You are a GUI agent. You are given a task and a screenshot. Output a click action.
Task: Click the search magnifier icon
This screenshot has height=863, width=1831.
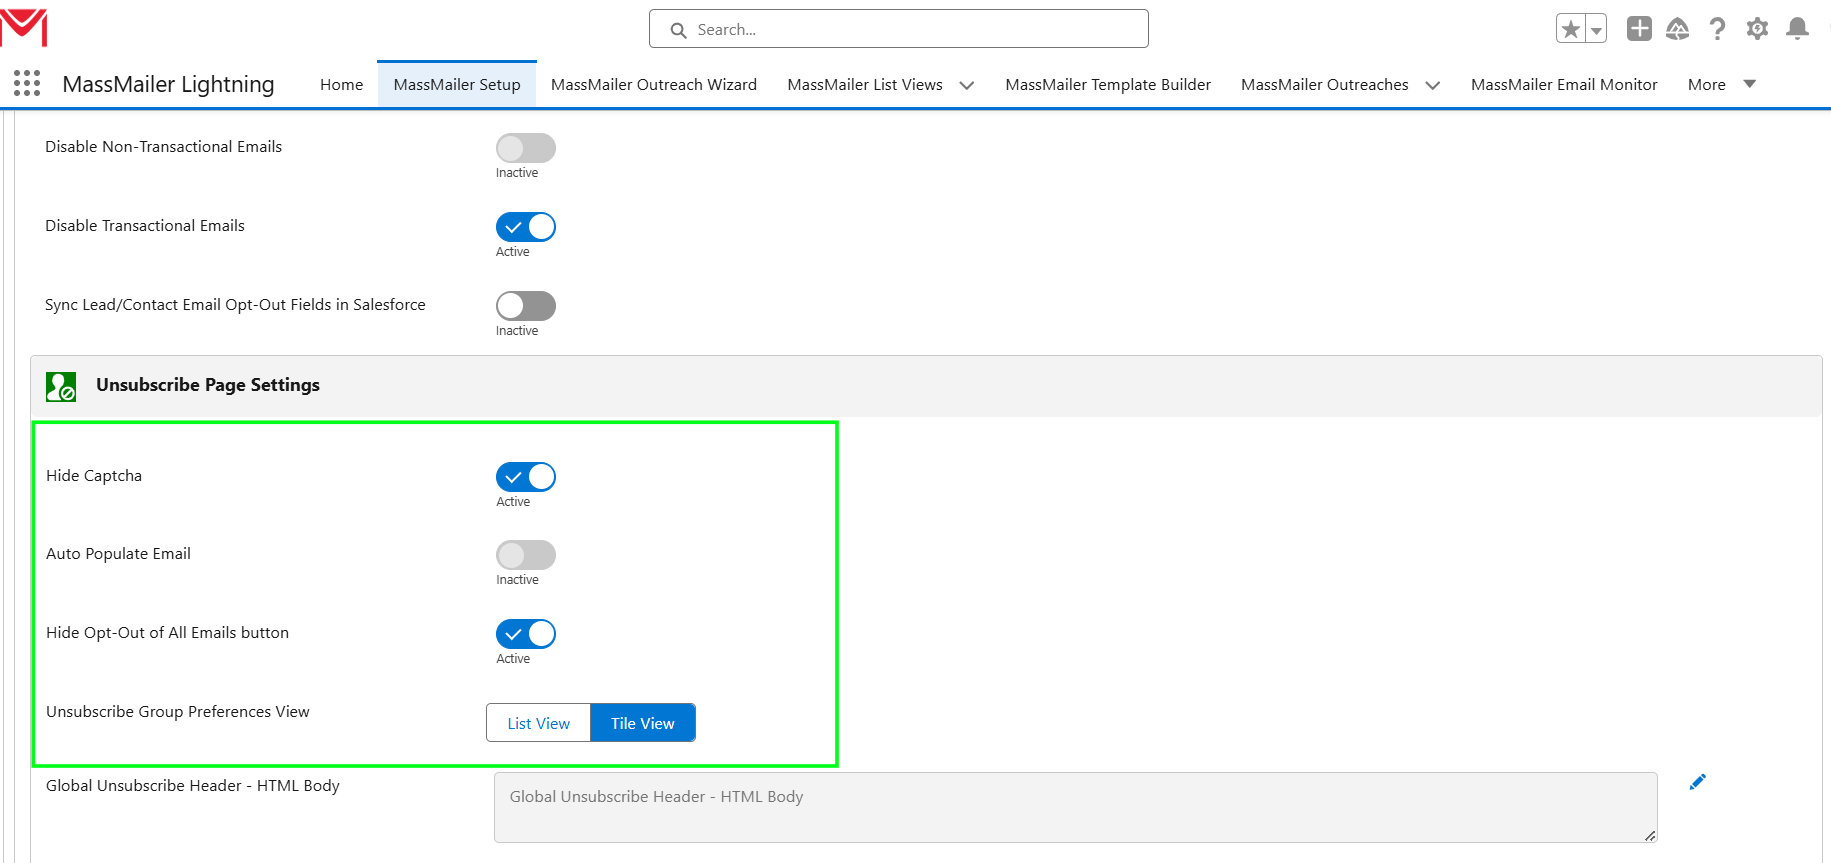click(x=678, y=30)
